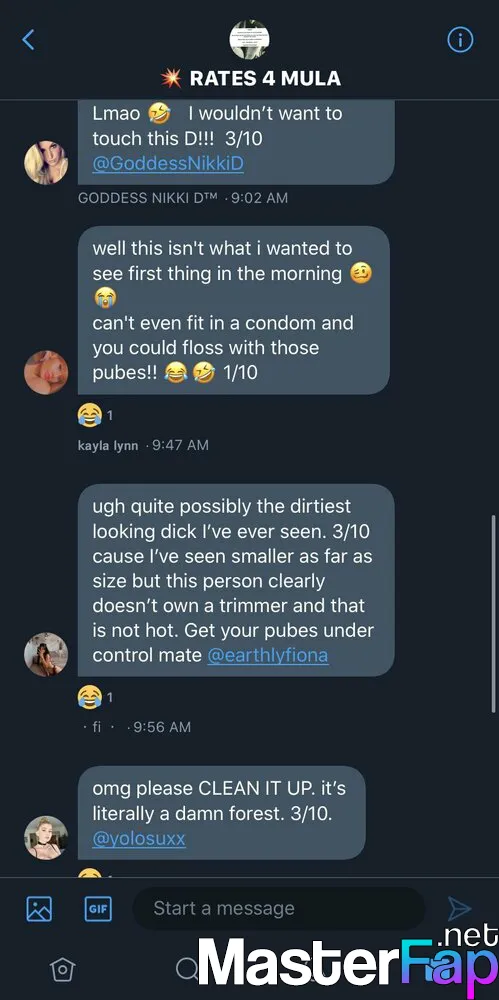
Task: Open the @earthlyfiona mention link
Action: [x=268, y=655]
